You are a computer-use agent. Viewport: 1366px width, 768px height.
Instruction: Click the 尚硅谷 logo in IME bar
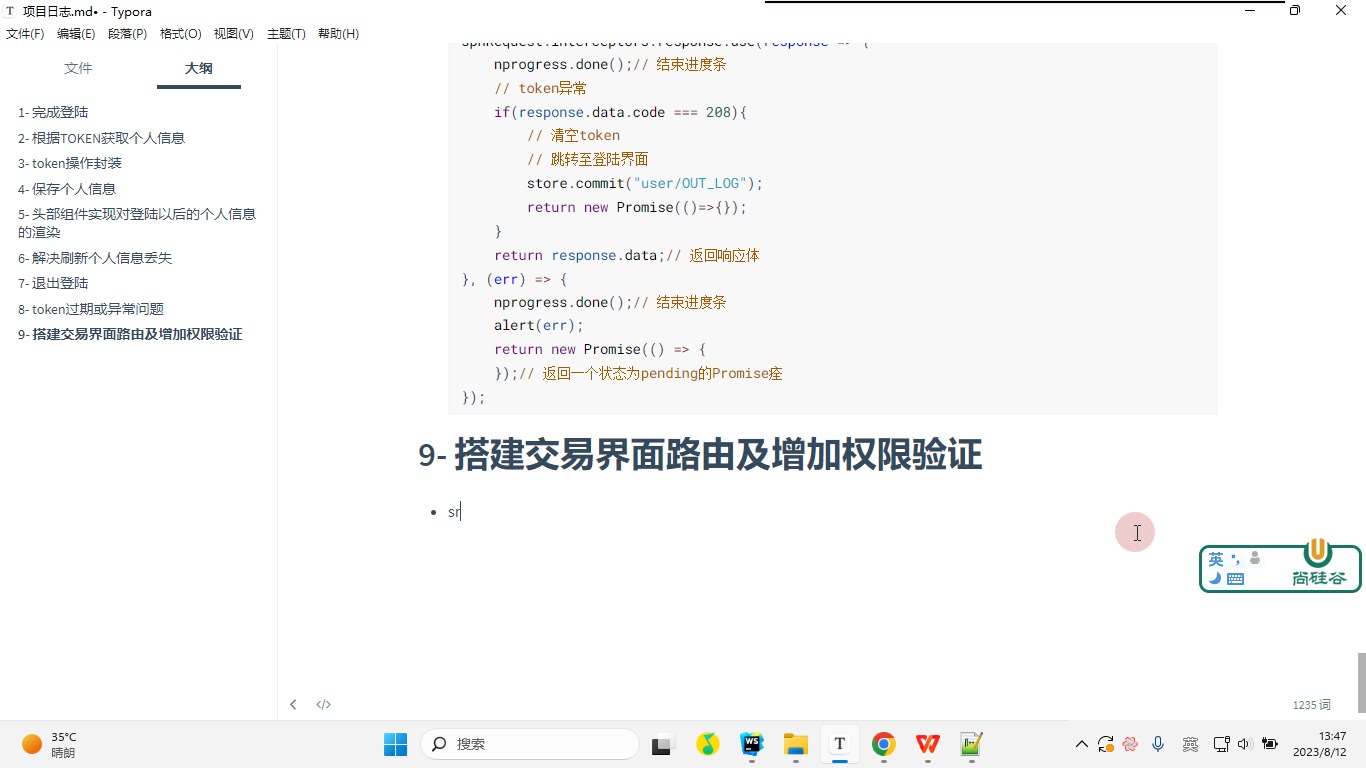tap(1318, 565)
